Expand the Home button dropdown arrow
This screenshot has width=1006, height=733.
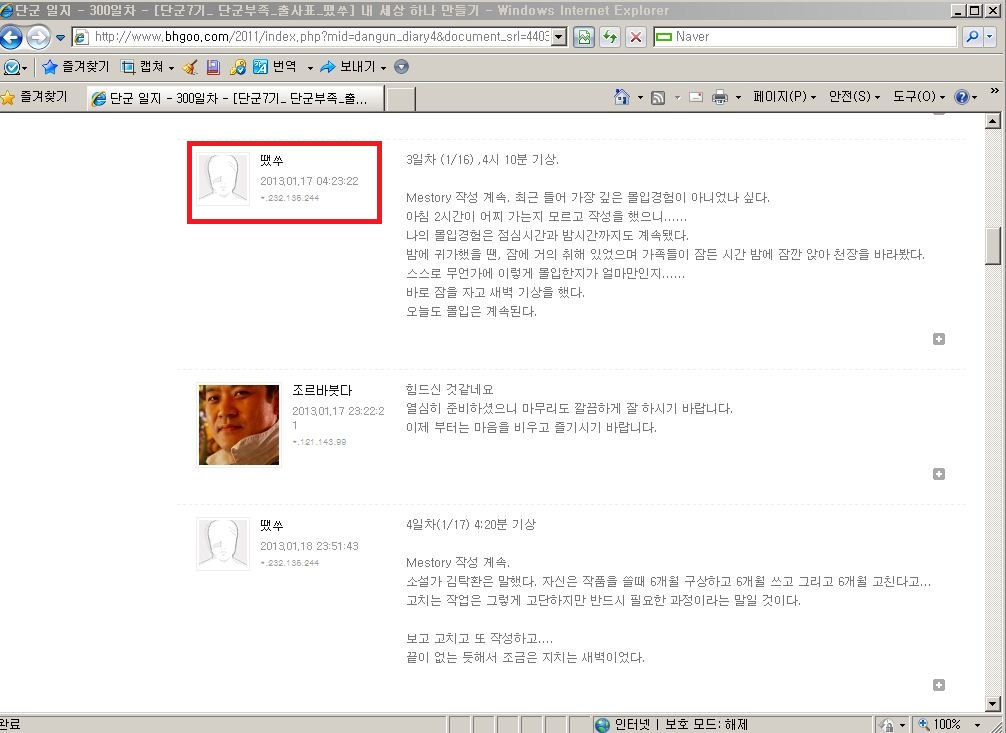[640, 98]
